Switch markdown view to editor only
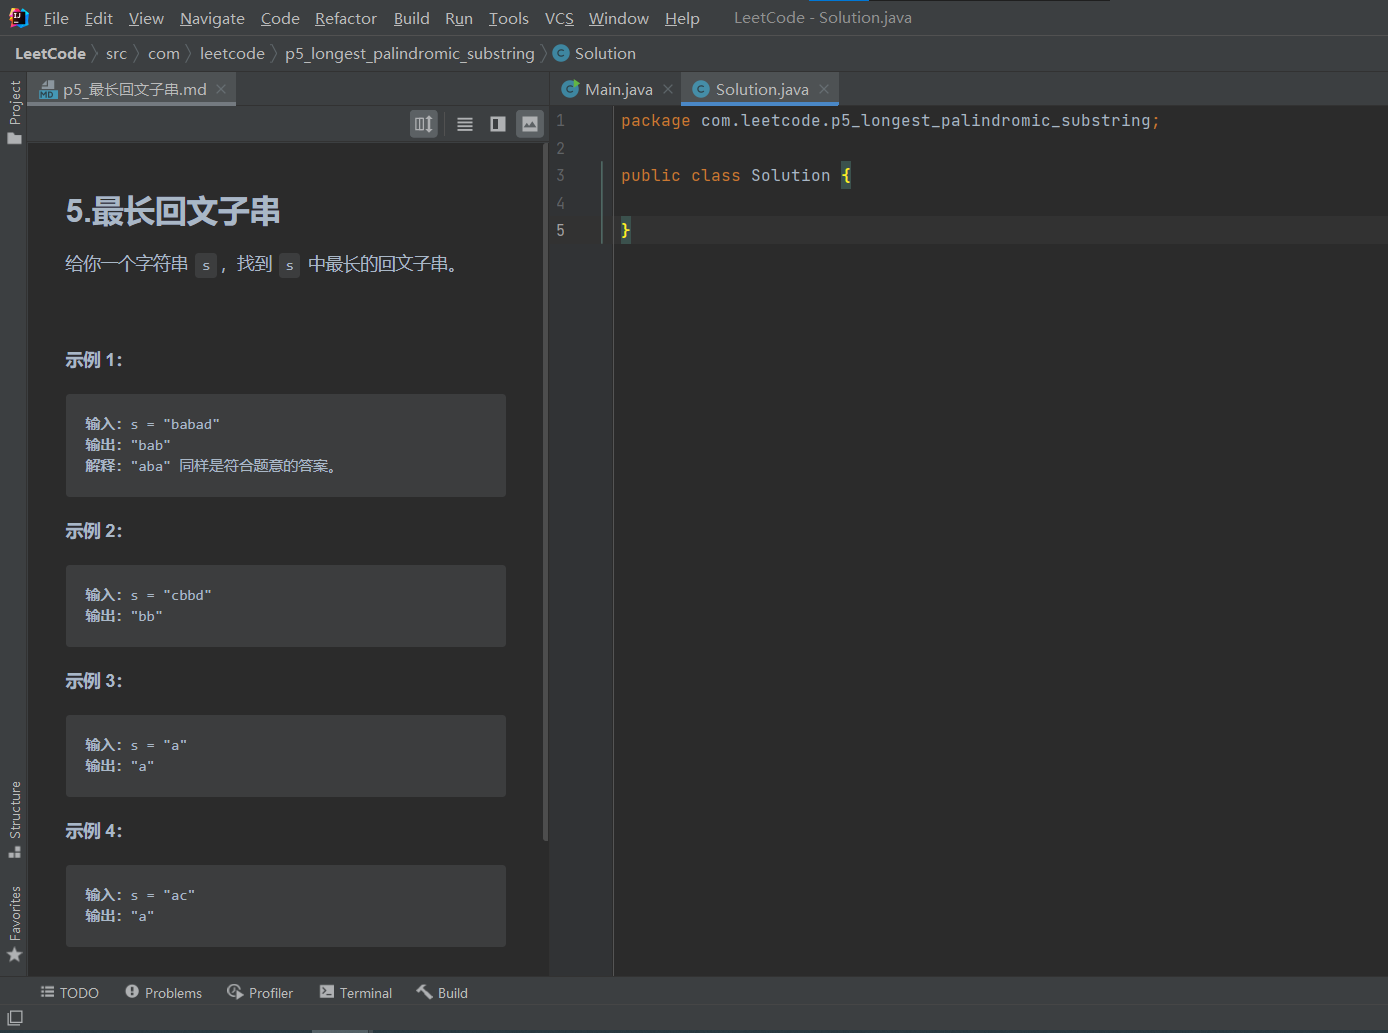Image resolution: width=1388 pixels, height=1033 pixels. click(465, 124)
